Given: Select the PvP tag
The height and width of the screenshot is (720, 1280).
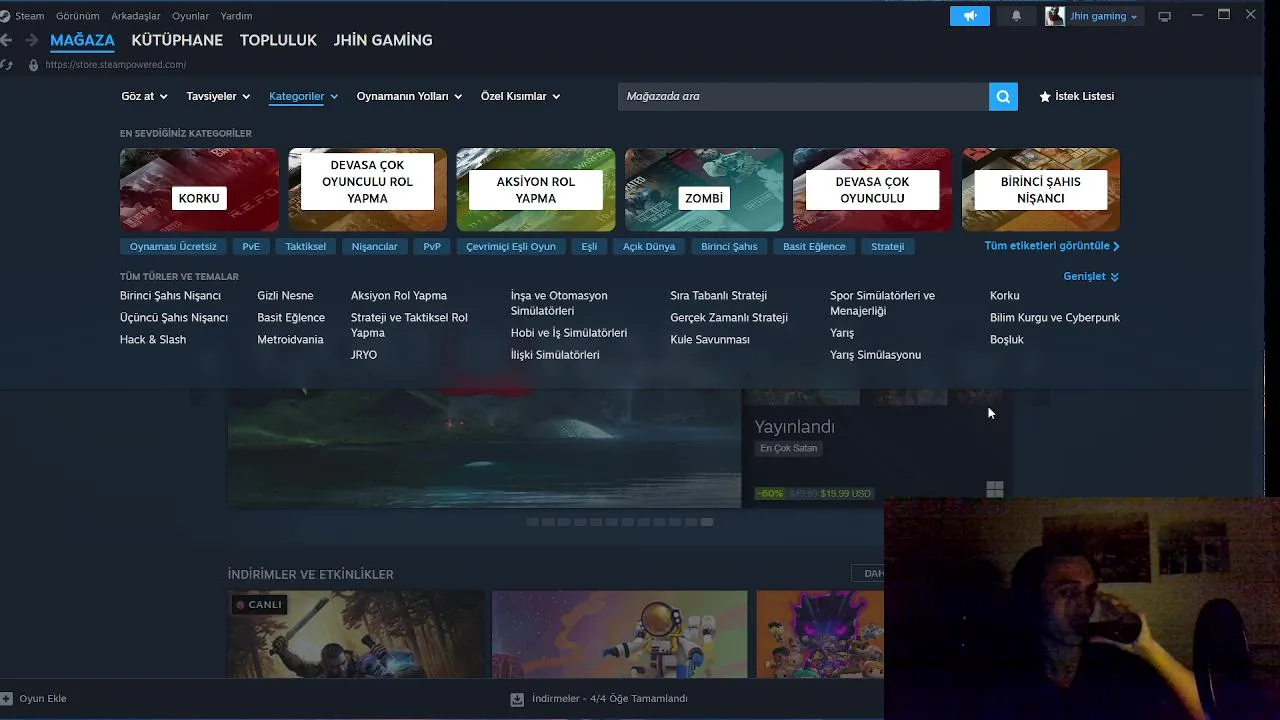Looking at the screenshot, I should (432, 246).
